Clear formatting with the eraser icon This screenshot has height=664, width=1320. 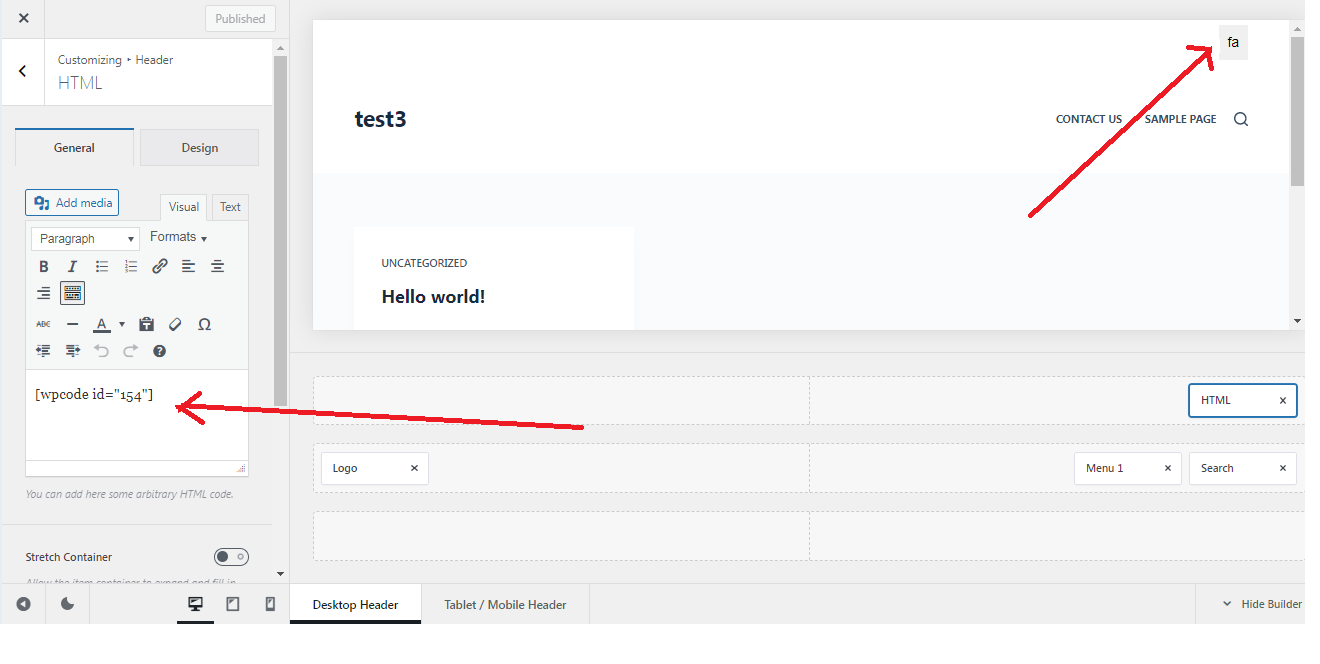175,324
